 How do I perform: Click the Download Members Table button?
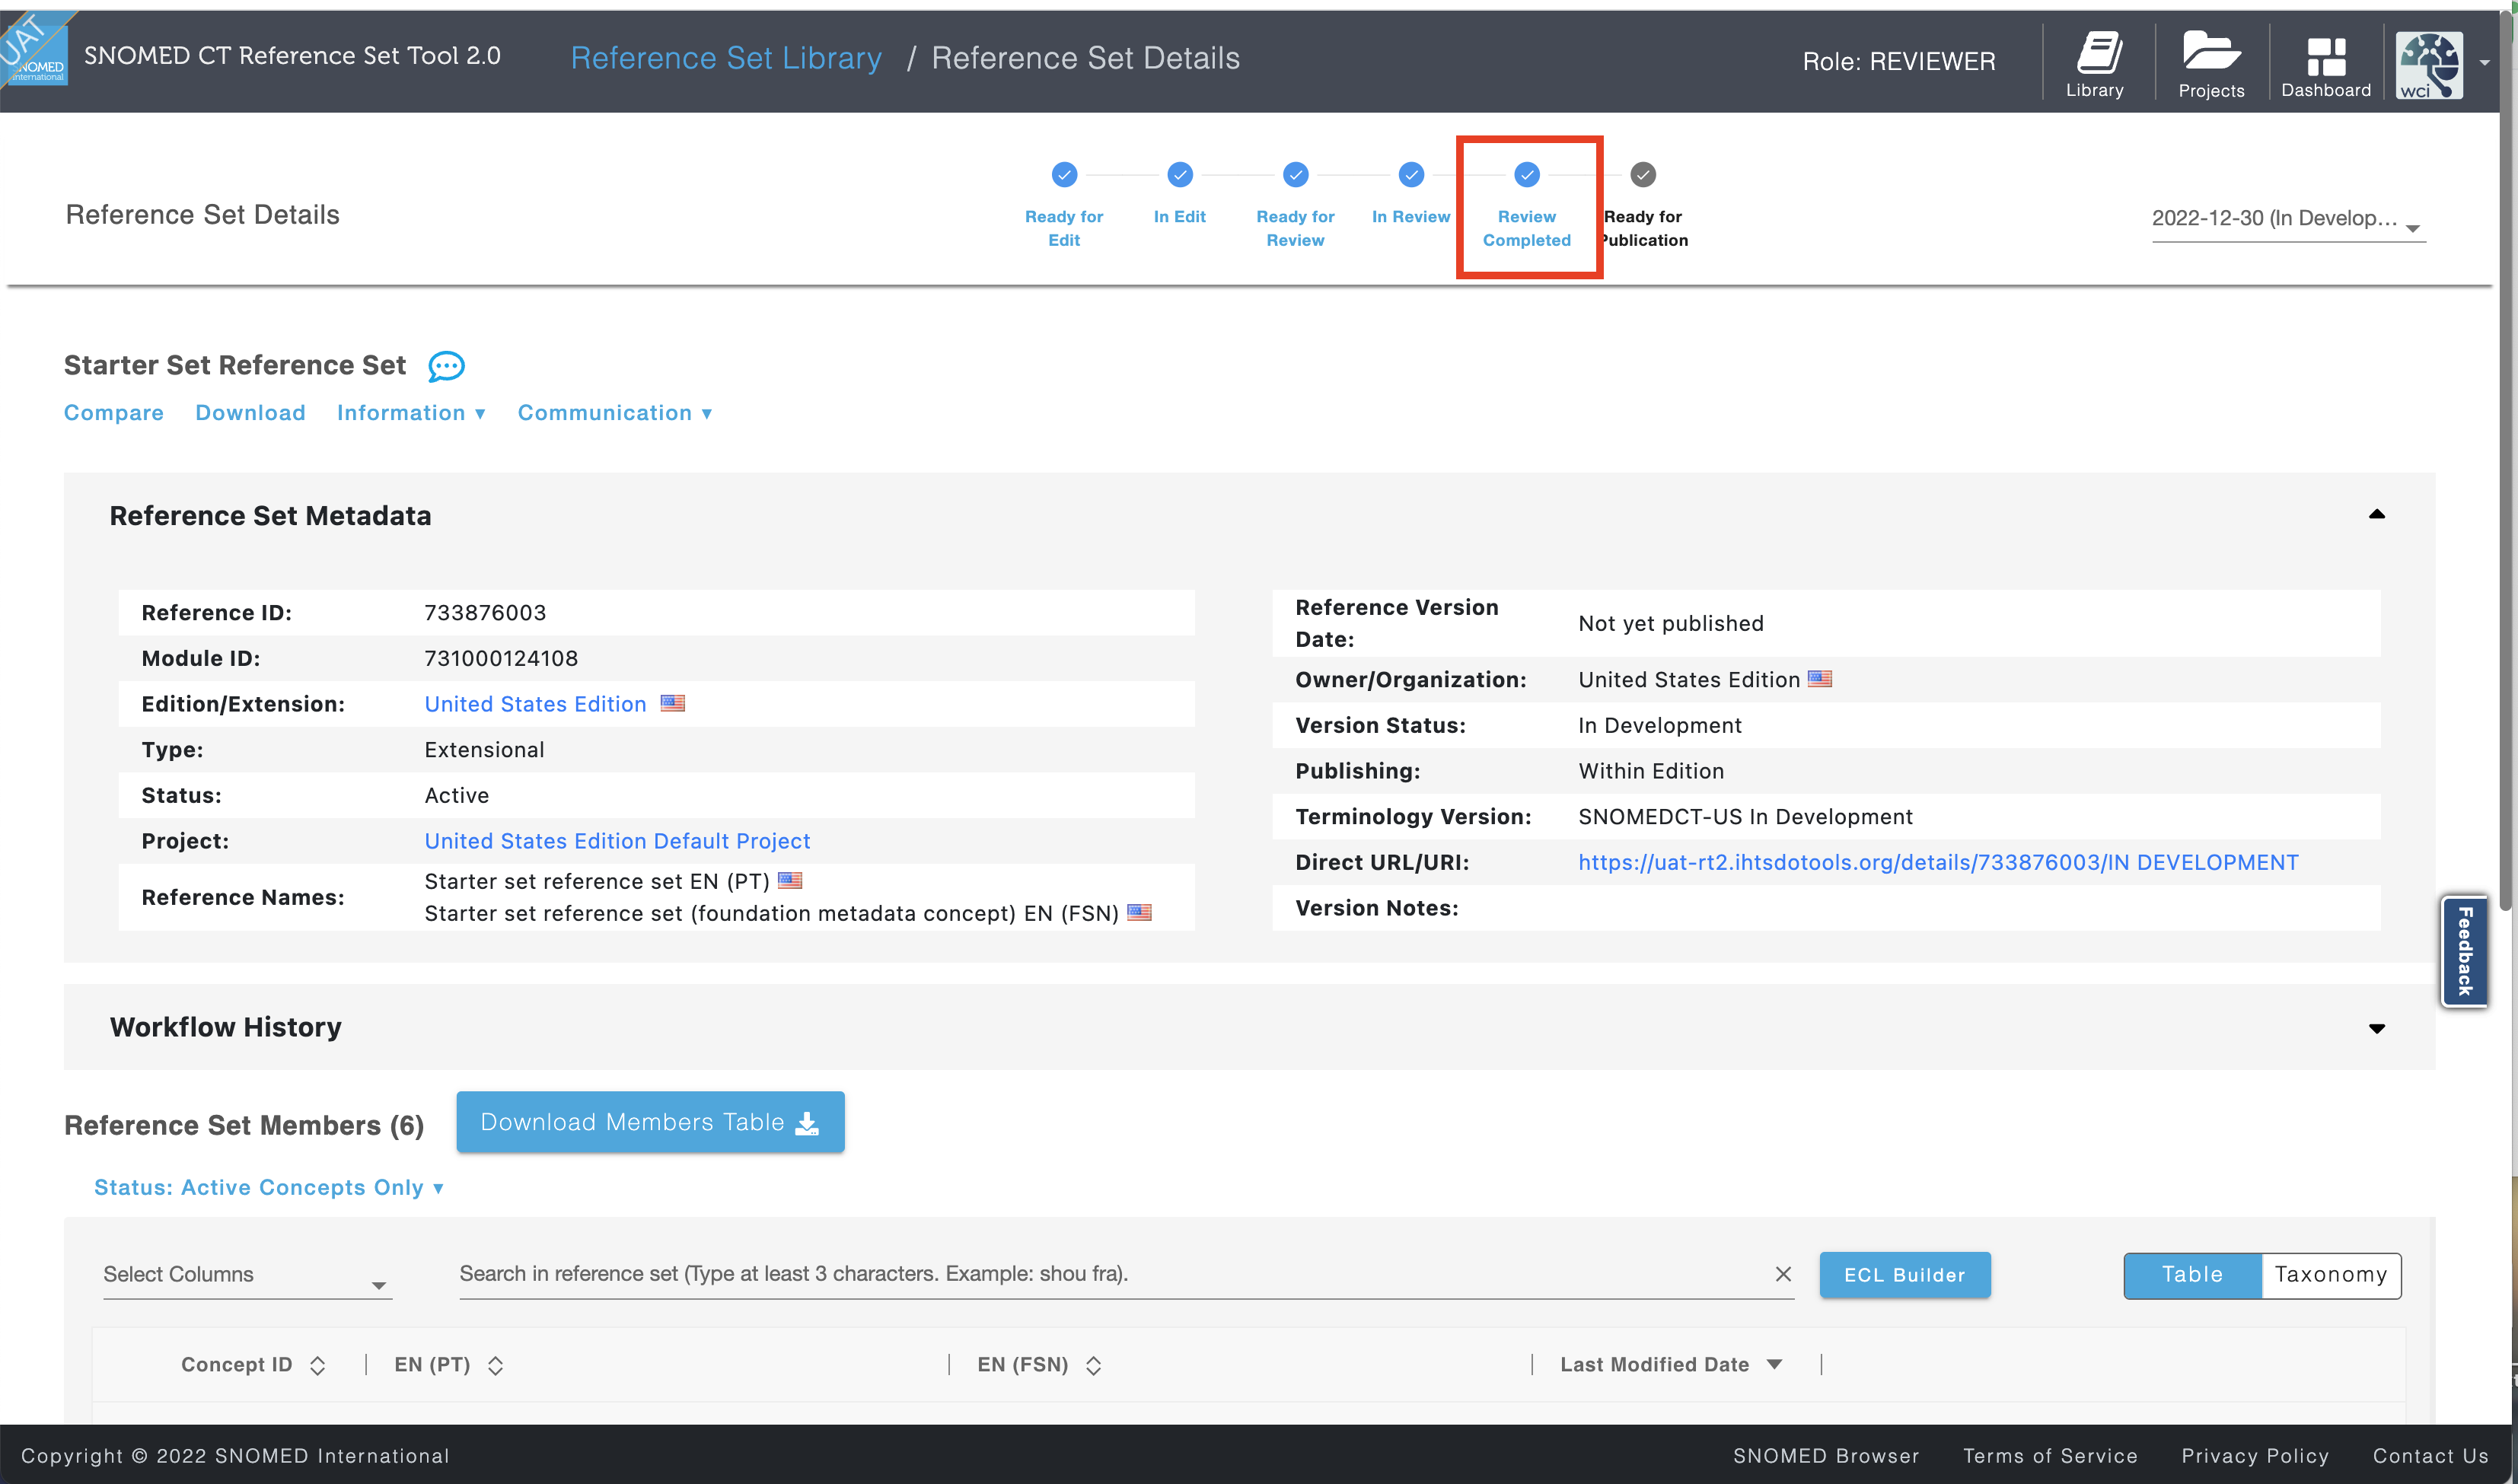[650, 1122]
